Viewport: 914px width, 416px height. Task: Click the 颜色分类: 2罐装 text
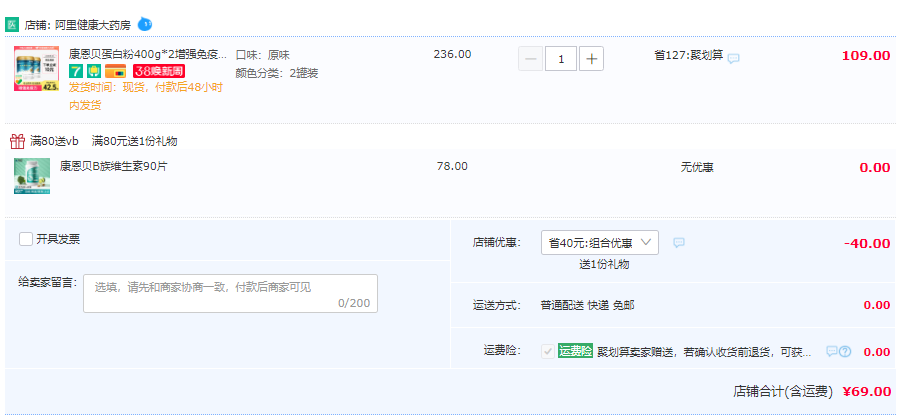[x=277, y=73]
